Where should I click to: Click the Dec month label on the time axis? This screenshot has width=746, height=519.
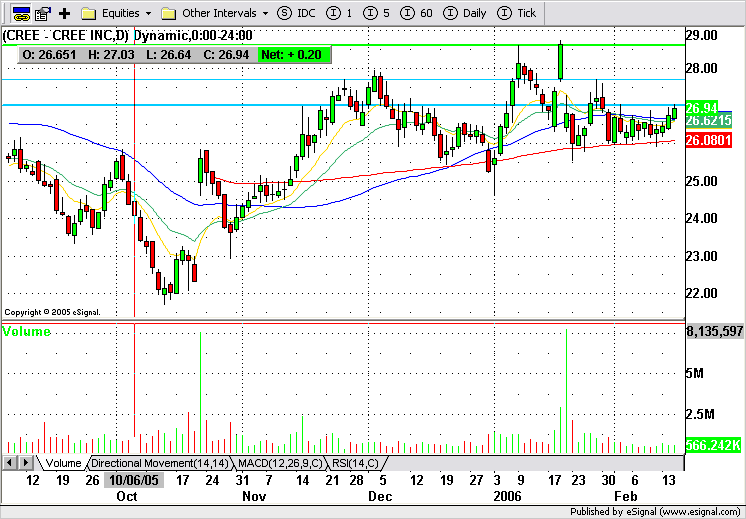click(380, 497)
